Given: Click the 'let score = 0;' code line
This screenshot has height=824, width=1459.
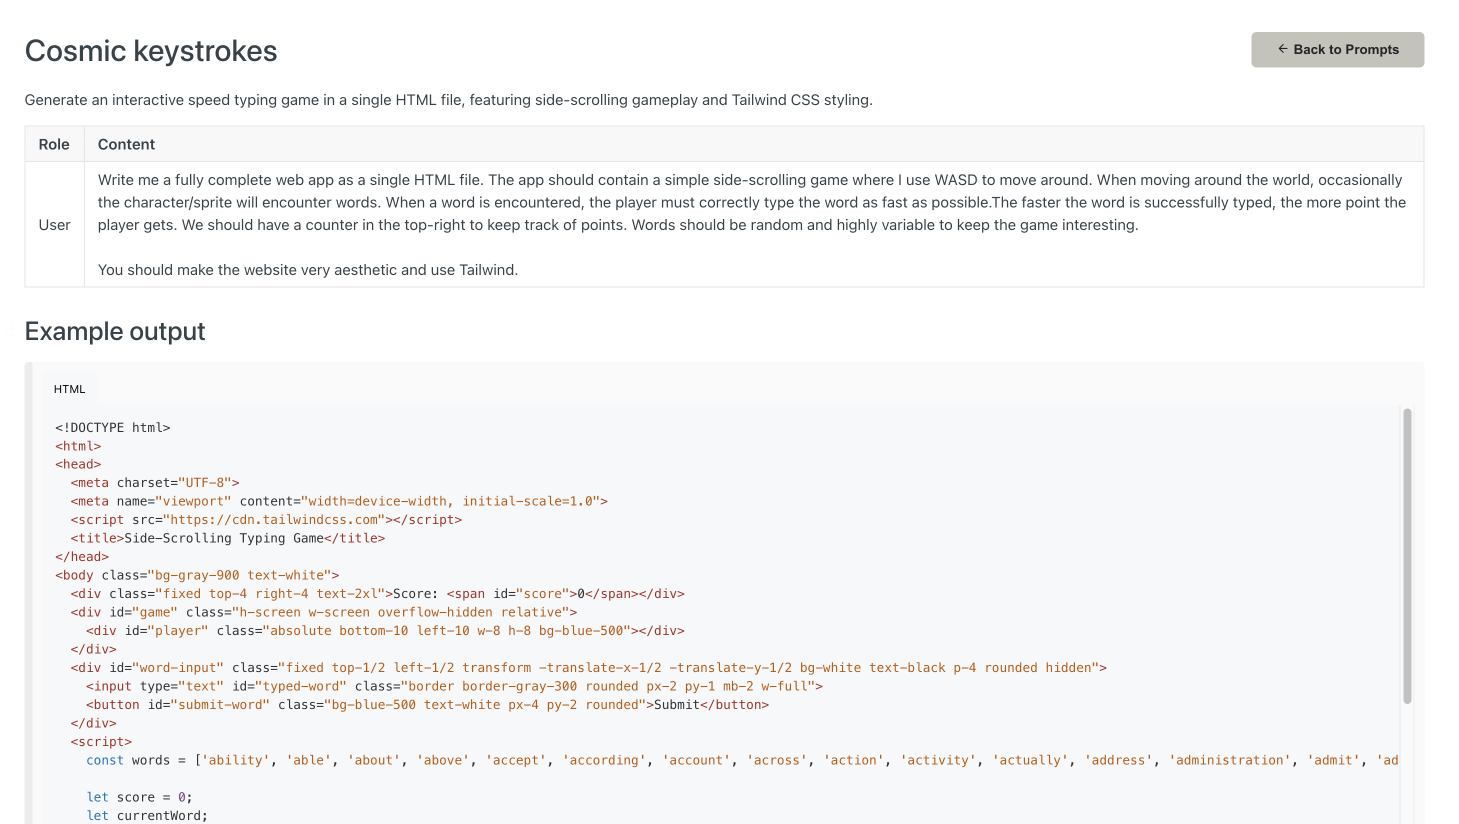Looking at the screenshot, I should [x=139, y=797].
